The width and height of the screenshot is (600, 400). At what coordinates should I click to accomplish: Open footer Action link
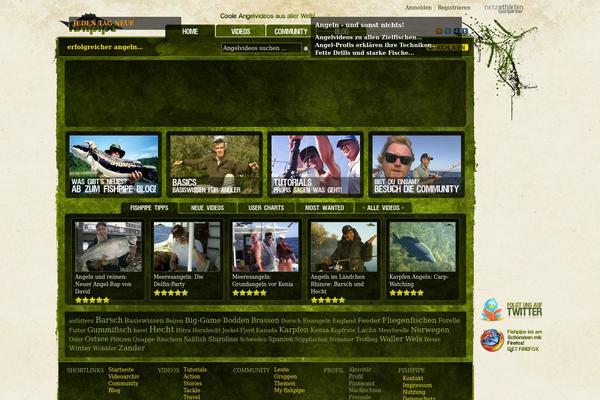(x=192, y=377)
